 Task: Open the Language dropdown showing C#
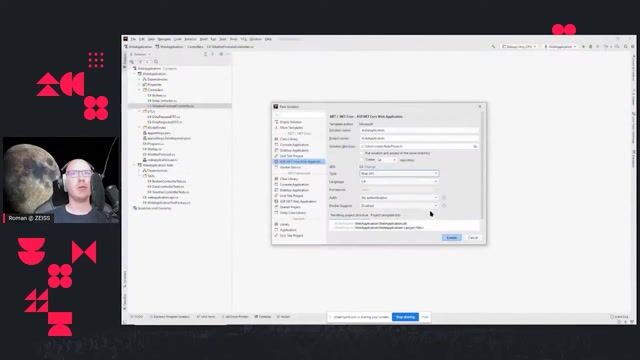(399, 182)
